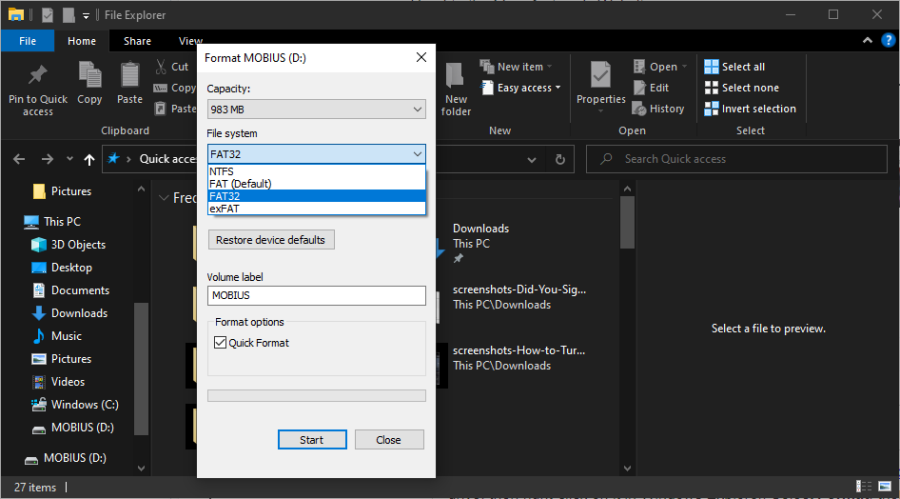Expand the Easy access dropdown
This screenshot has height=499, width=900.
tap(529, 88)
